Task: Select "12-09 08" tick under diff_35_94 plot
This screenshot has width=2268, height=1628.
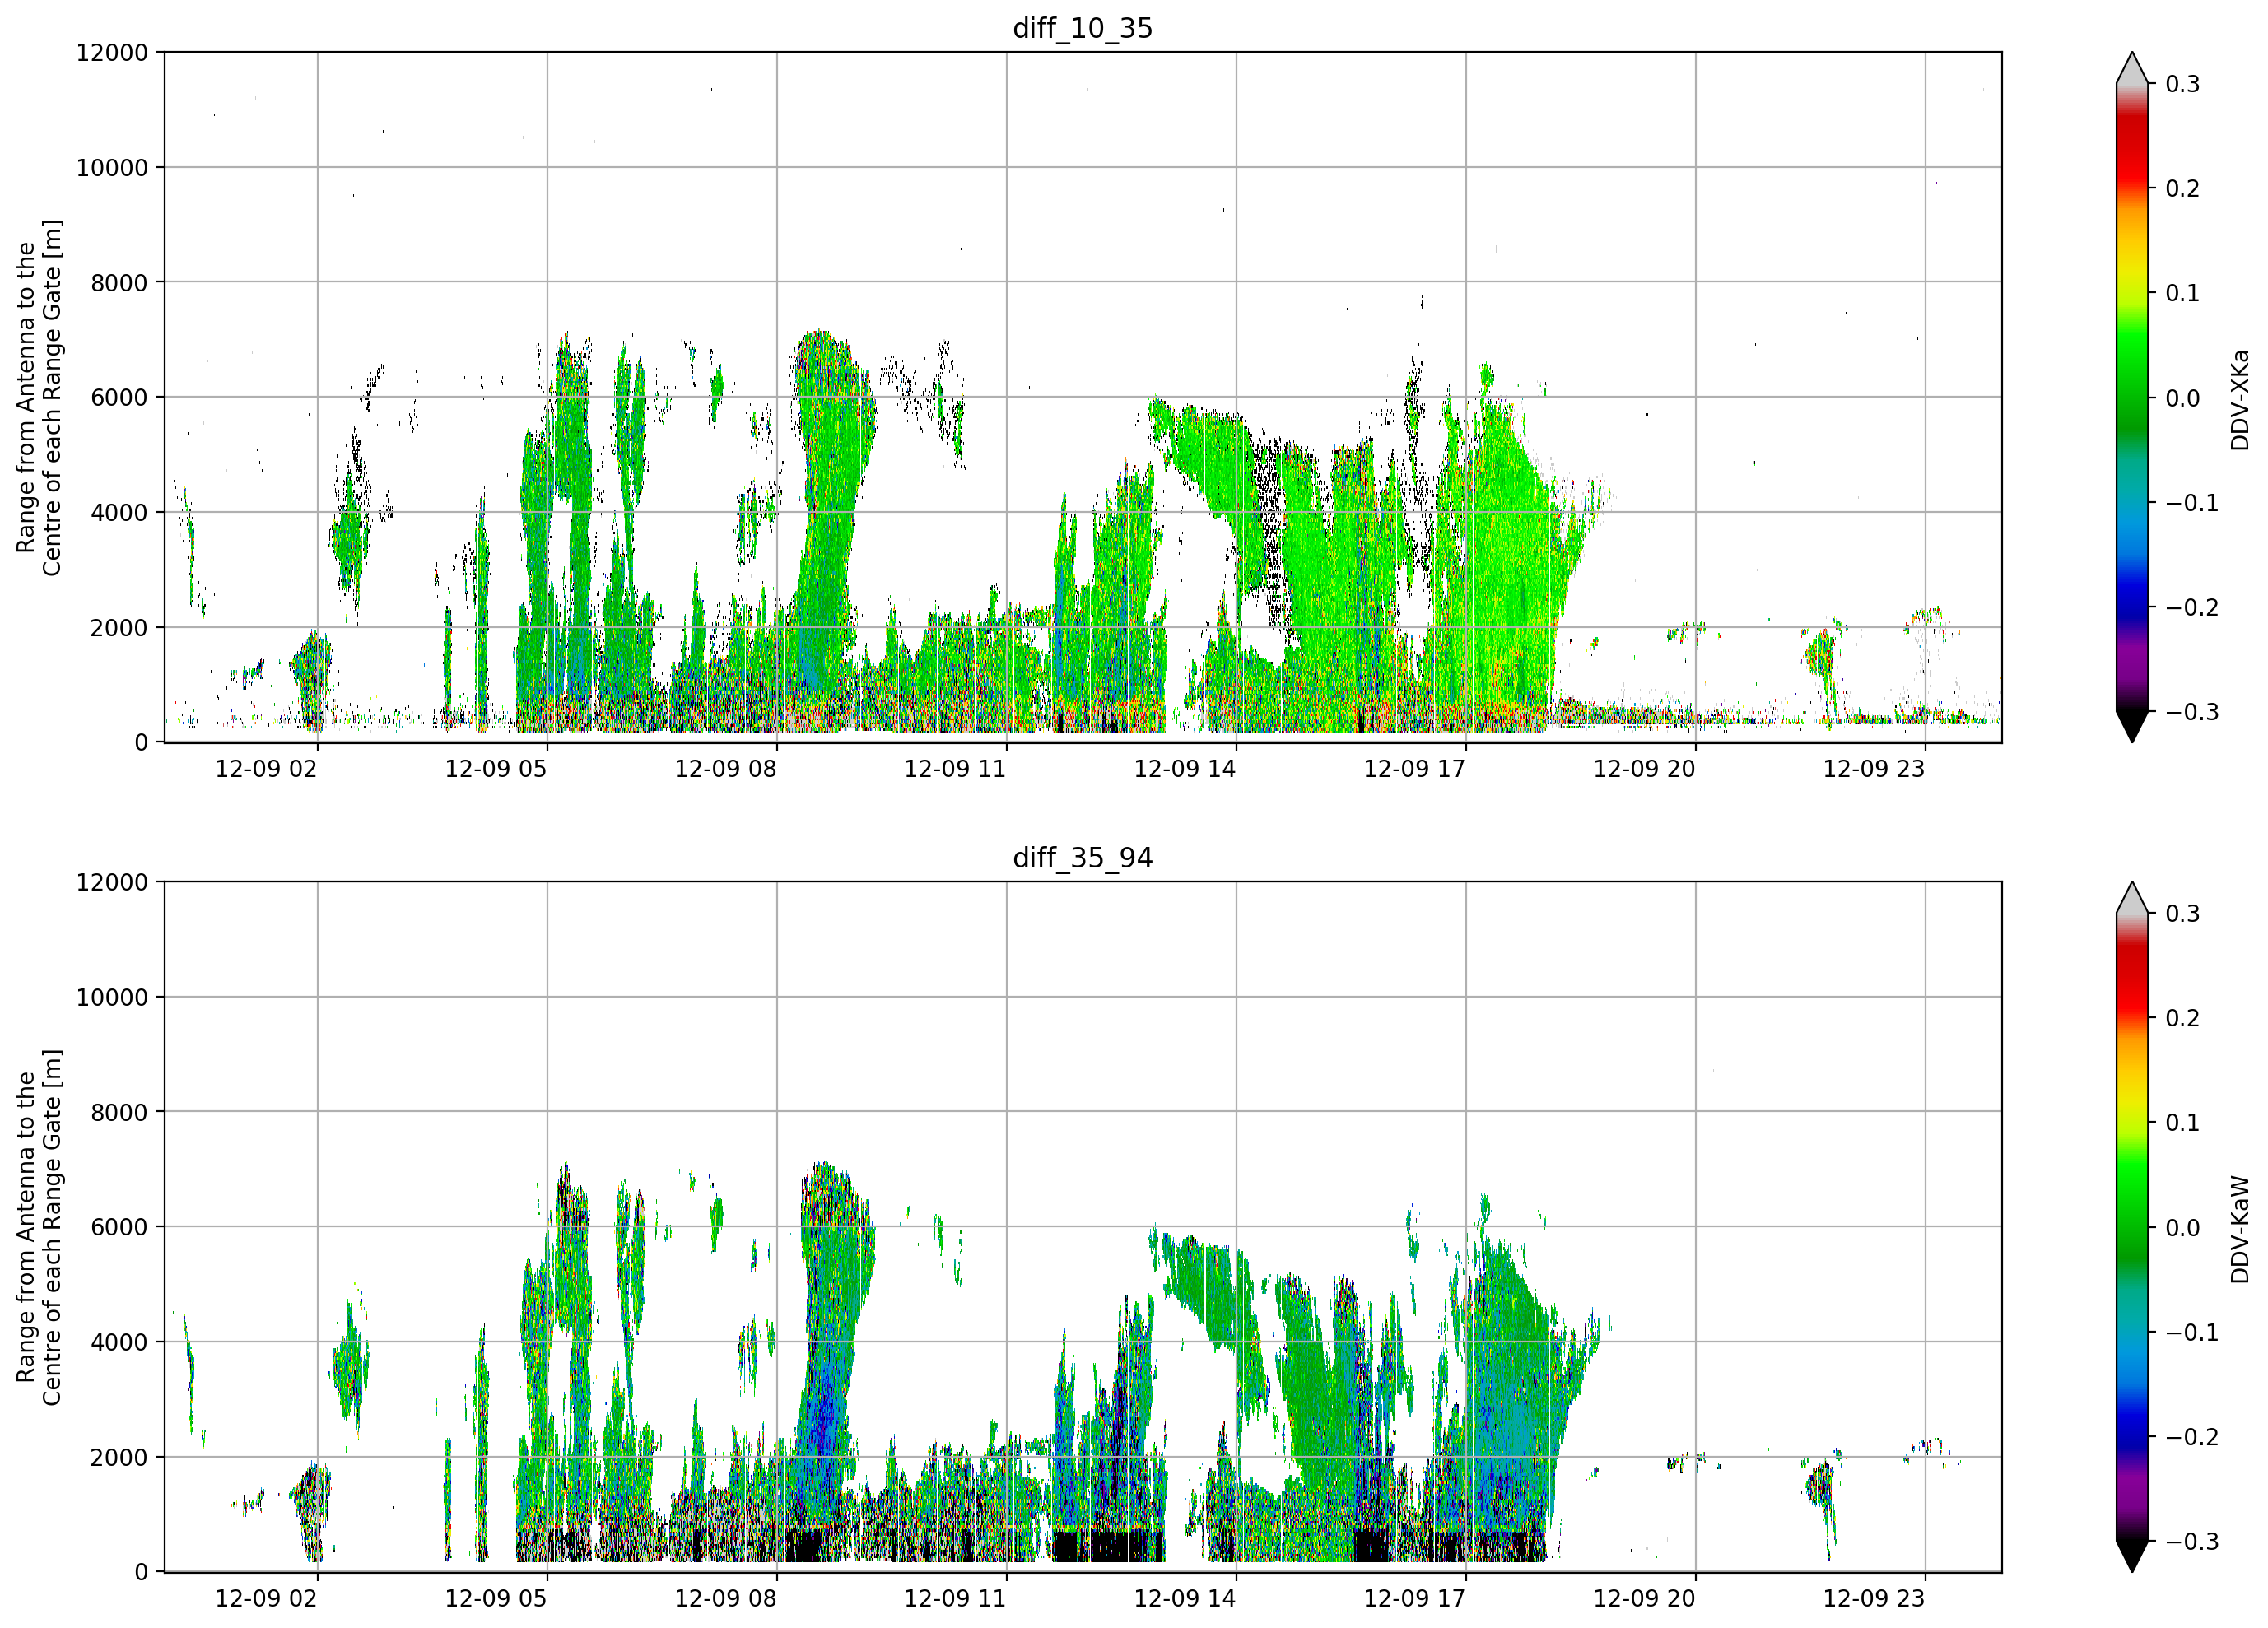Action: [725, 1598]
